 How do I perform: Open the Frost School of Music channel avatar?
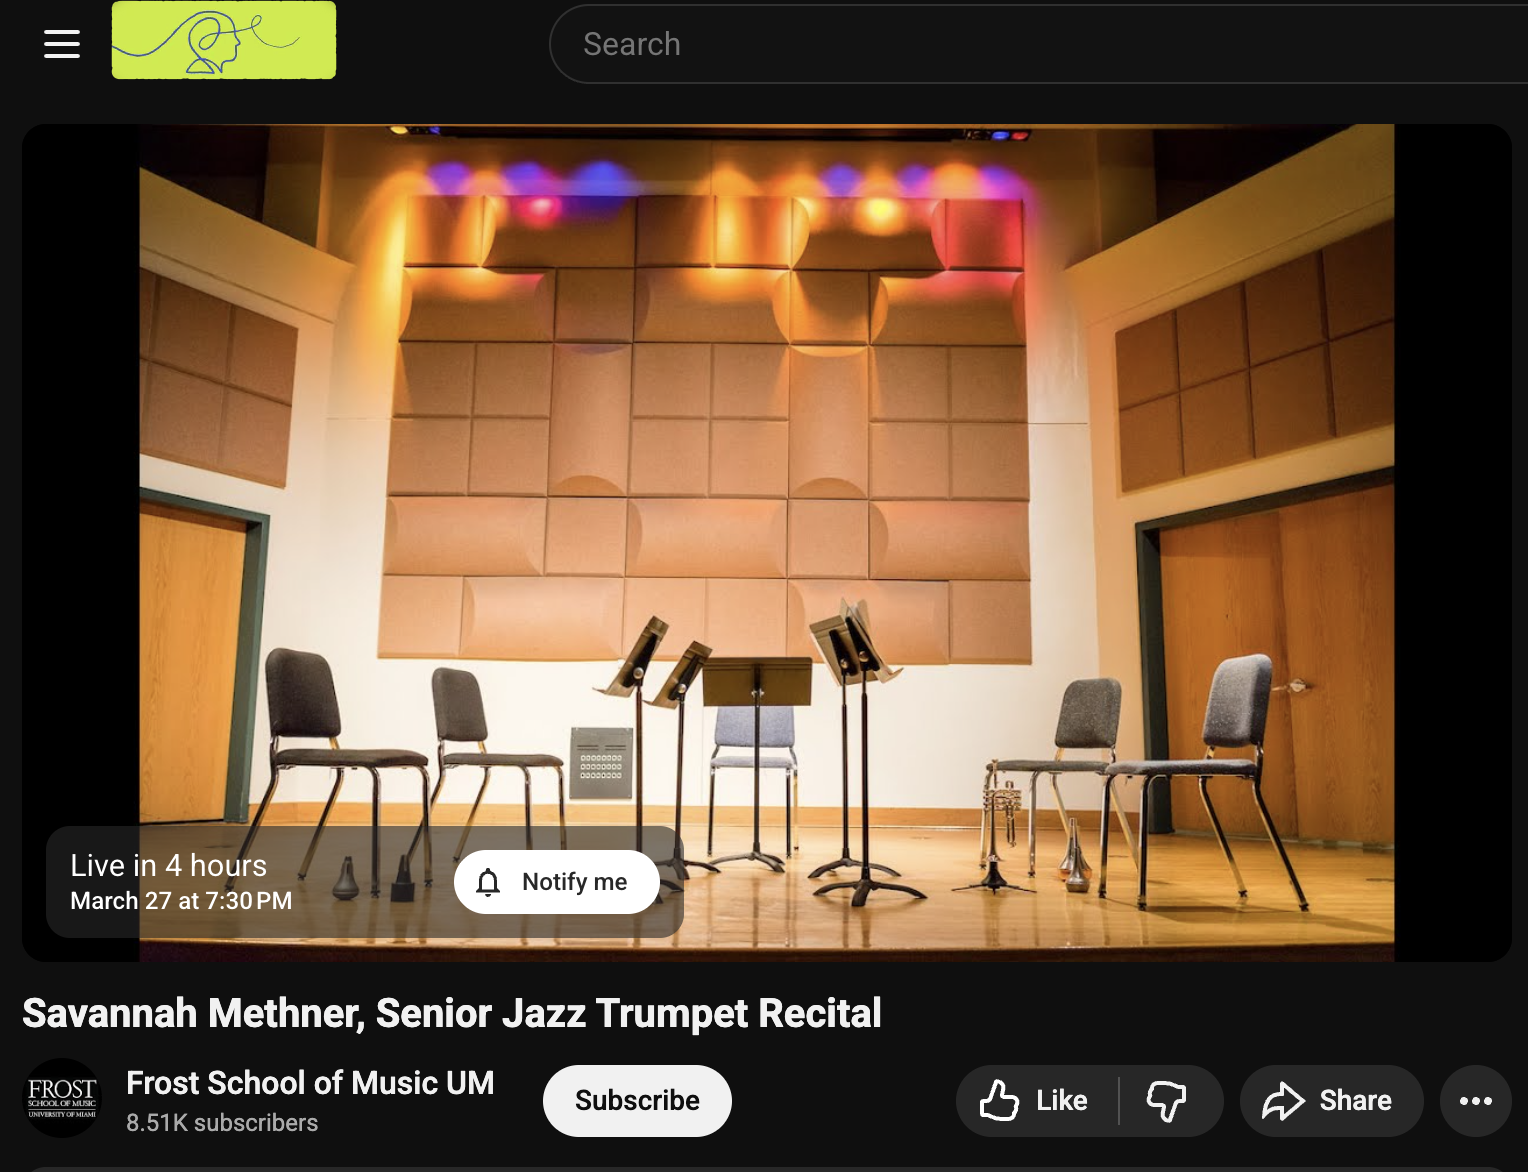tap(62, 1098)
